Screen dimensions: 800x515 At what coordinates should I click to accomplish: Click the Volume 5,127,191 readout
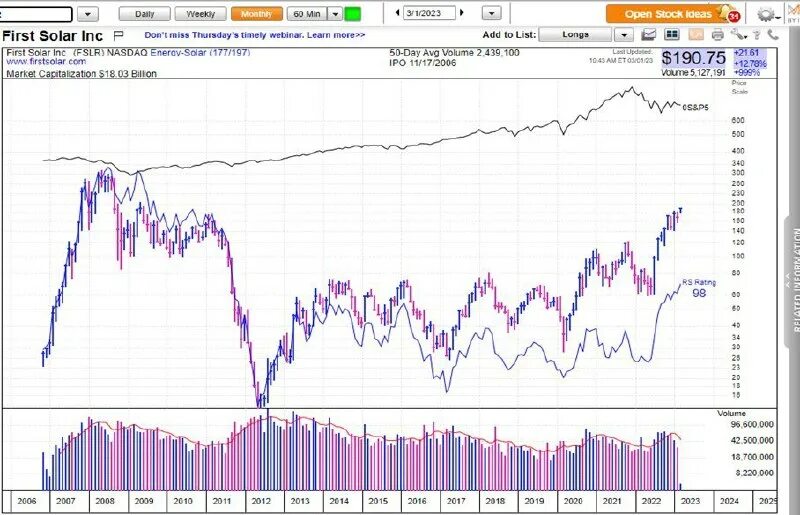693,72
